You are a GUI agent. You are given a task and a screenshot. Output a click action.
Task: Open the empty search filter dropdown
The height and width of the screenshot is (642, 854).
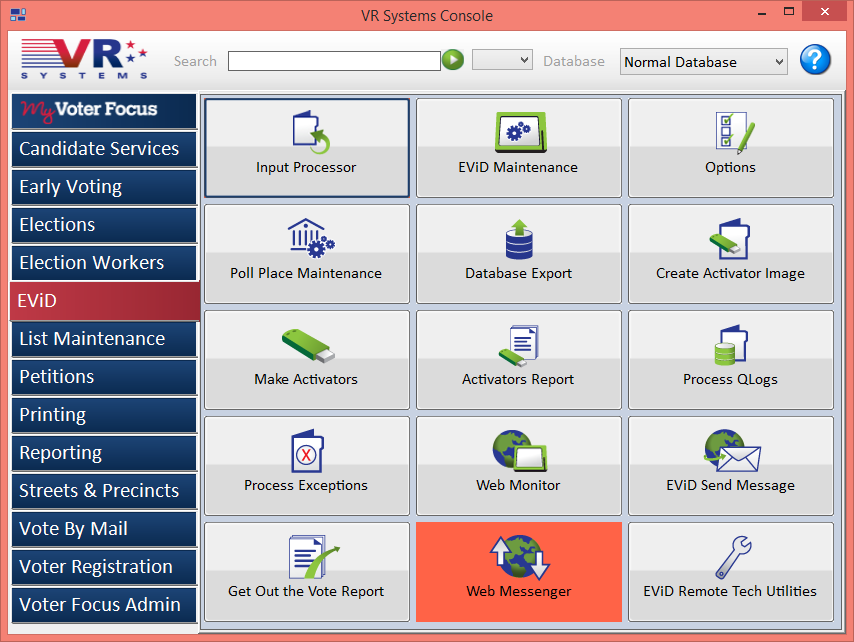coord(502,59)
